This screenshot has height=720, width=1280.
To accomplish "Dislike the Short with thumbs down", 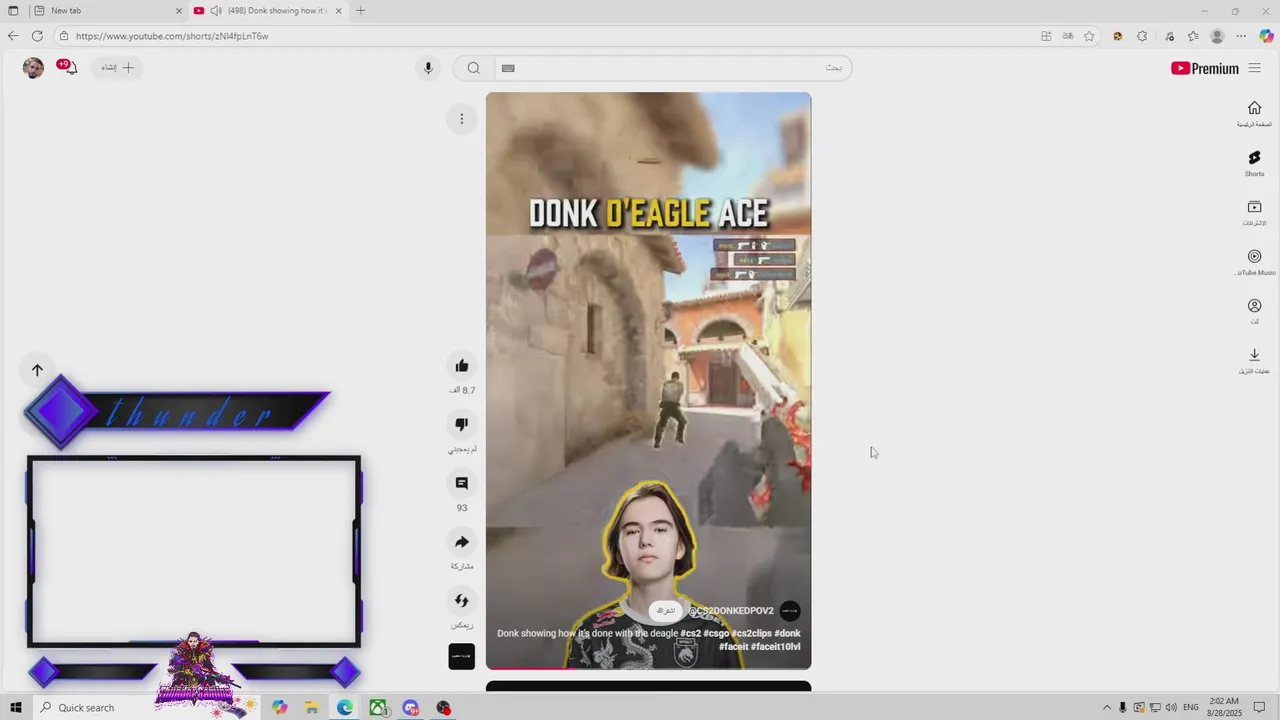I will pyautogui.click(x=461, y=424).
